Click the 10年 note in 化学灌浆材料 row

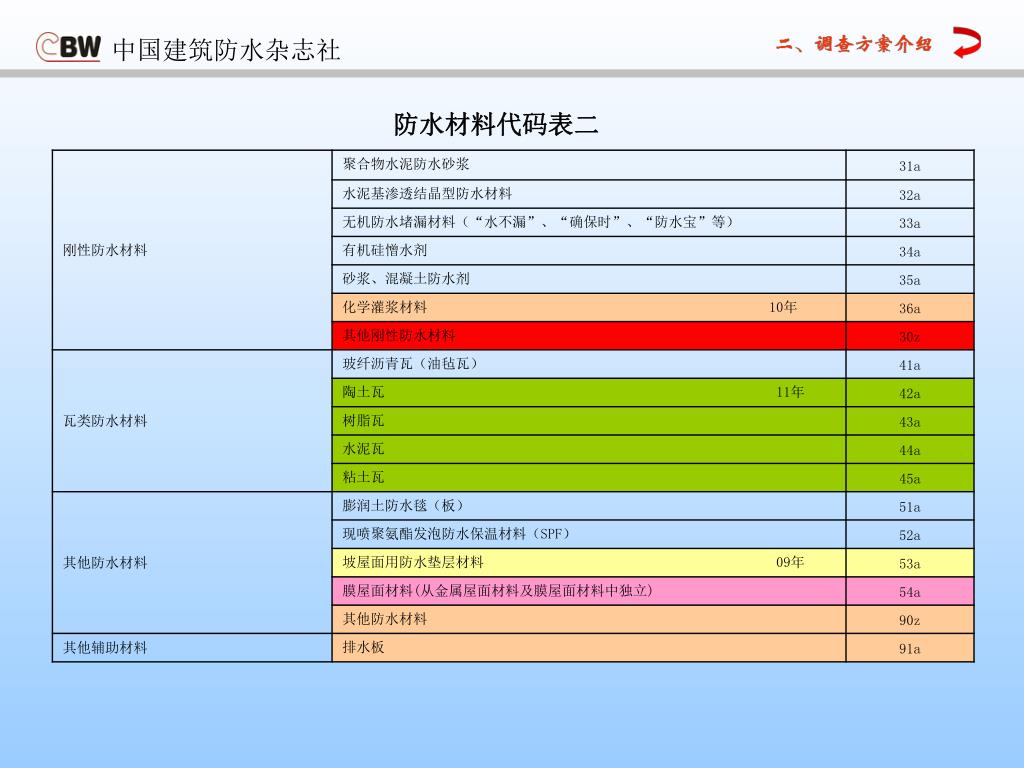click(782, 307)
